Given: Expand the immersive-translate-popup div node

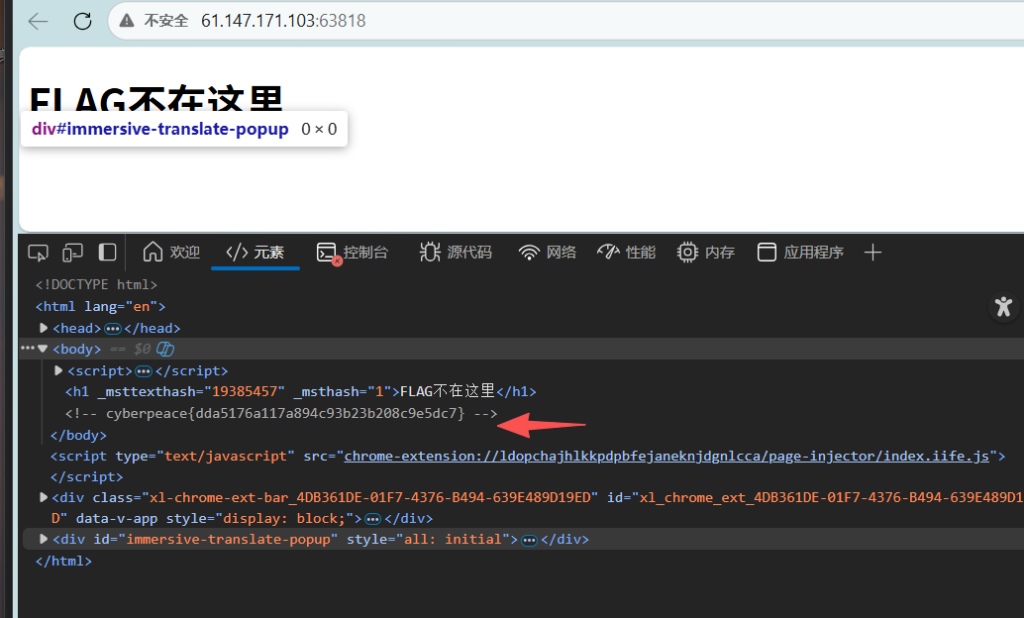Looking at the screenshot, I should tap(43, 539).
